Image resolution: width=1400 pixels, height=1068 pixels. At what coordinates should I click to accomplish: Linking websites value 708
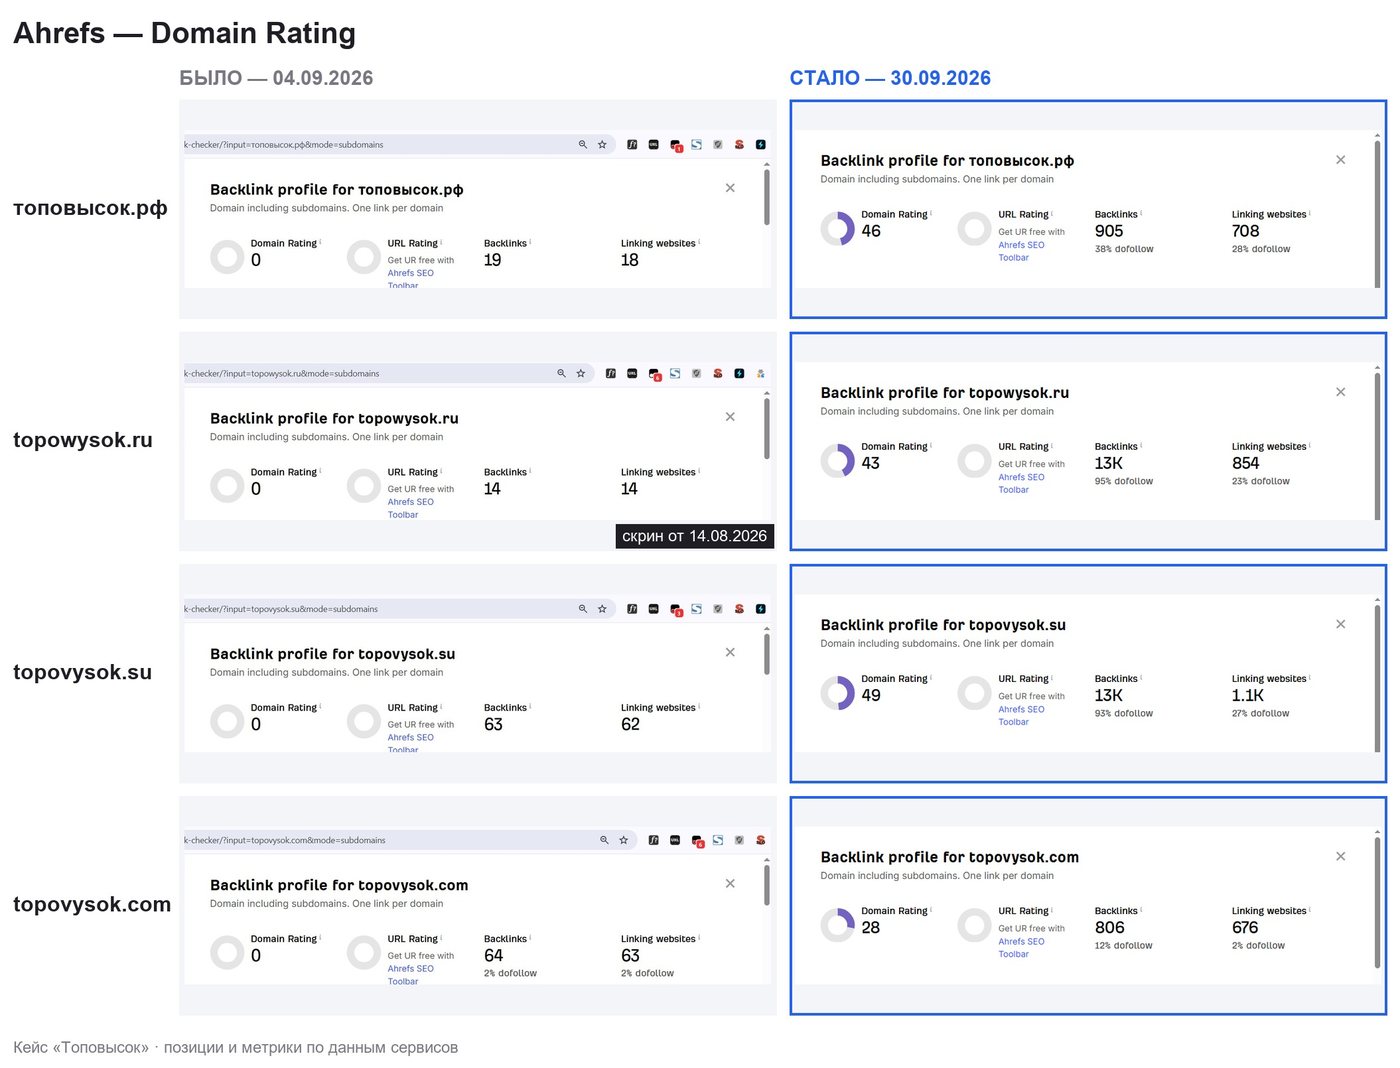coord(1246,231)
